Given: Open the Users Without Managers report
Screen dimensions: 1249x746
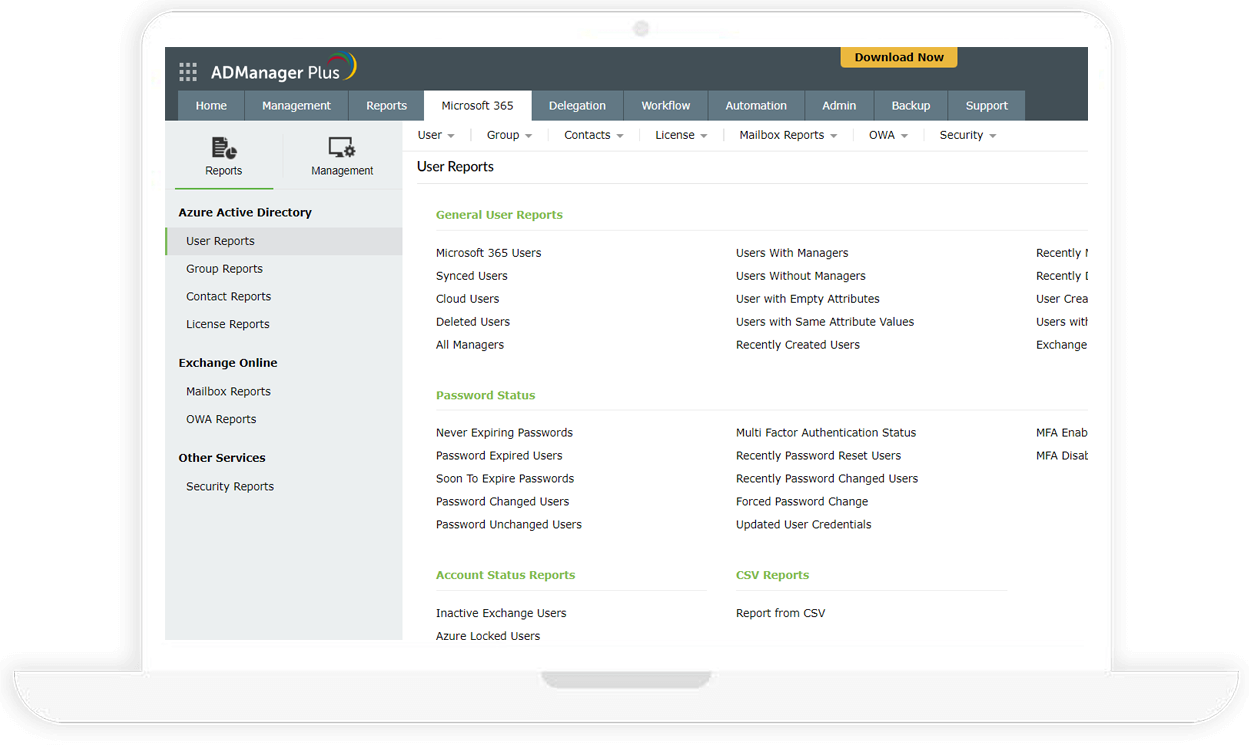Looking at the screenshot, I should (x=801, y=276).
